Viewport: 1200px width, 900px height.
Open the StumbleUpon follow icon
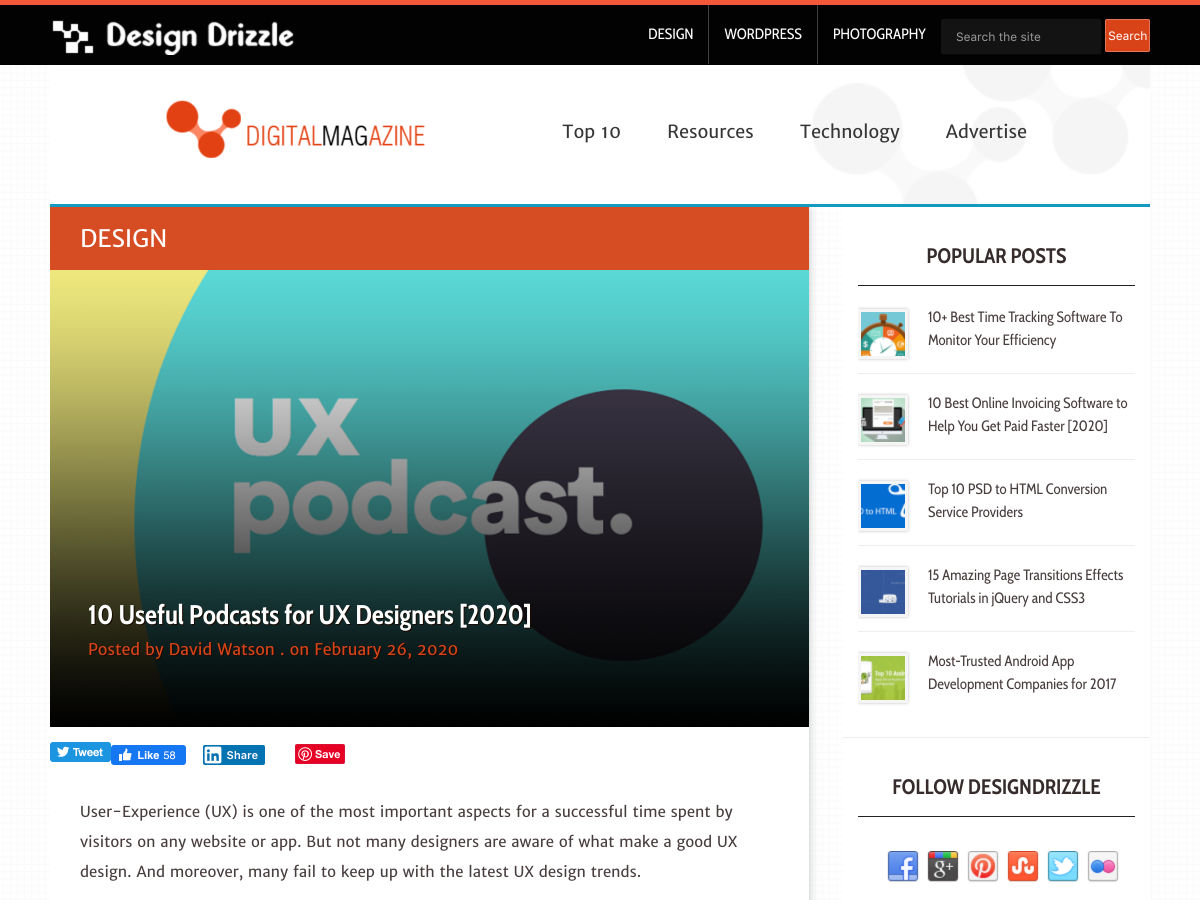[1022, 866]
